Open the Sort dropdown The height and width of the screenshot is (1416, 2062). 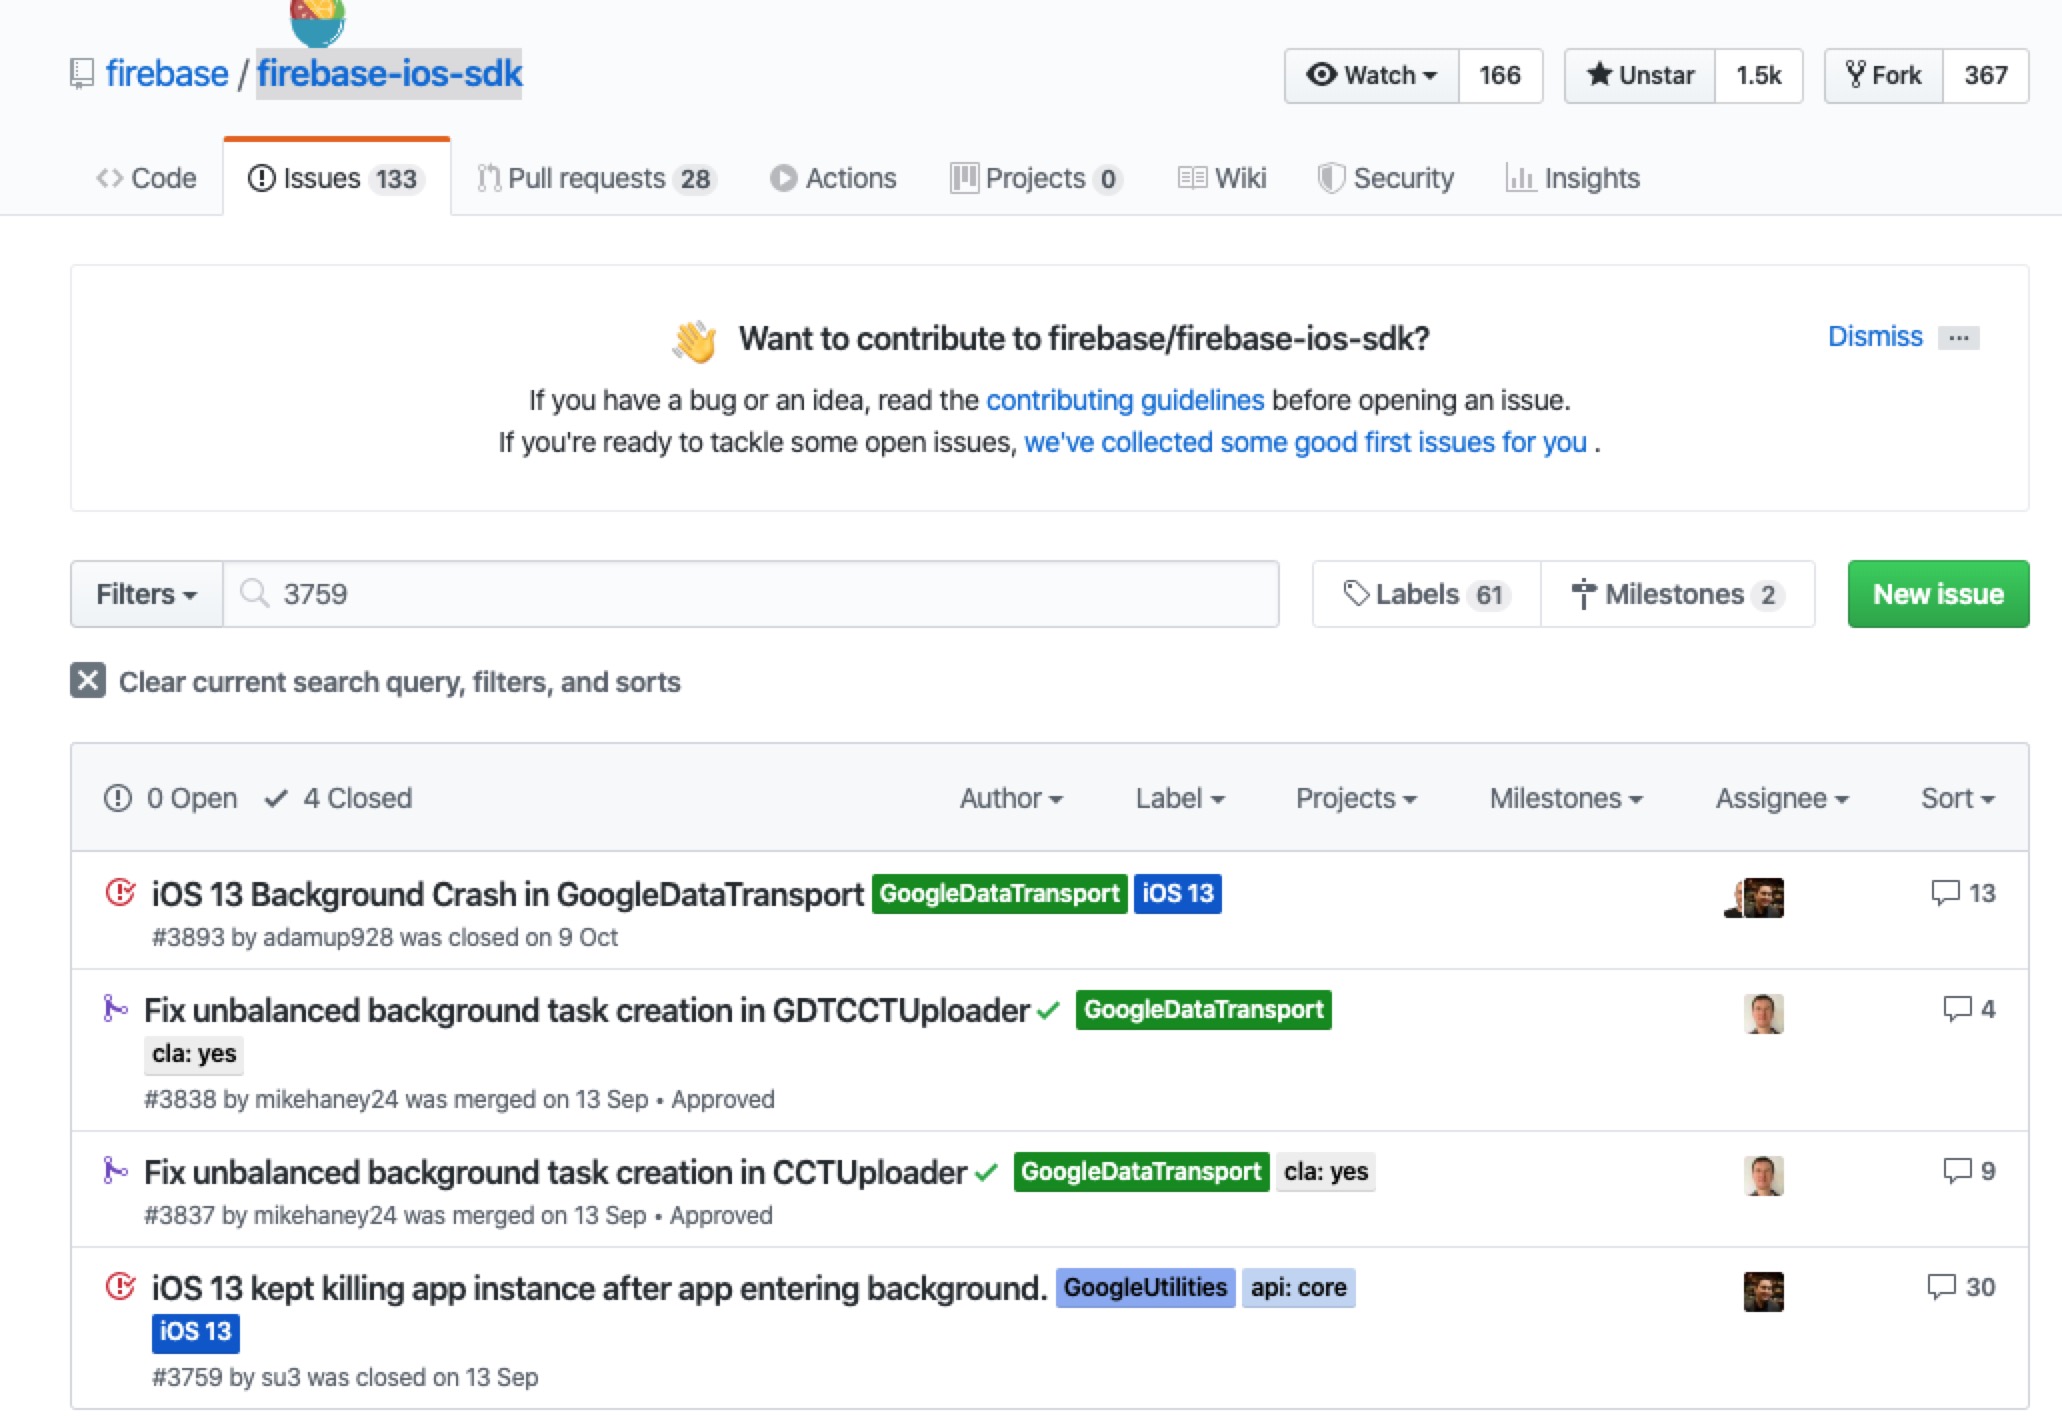click(1958, 798)
